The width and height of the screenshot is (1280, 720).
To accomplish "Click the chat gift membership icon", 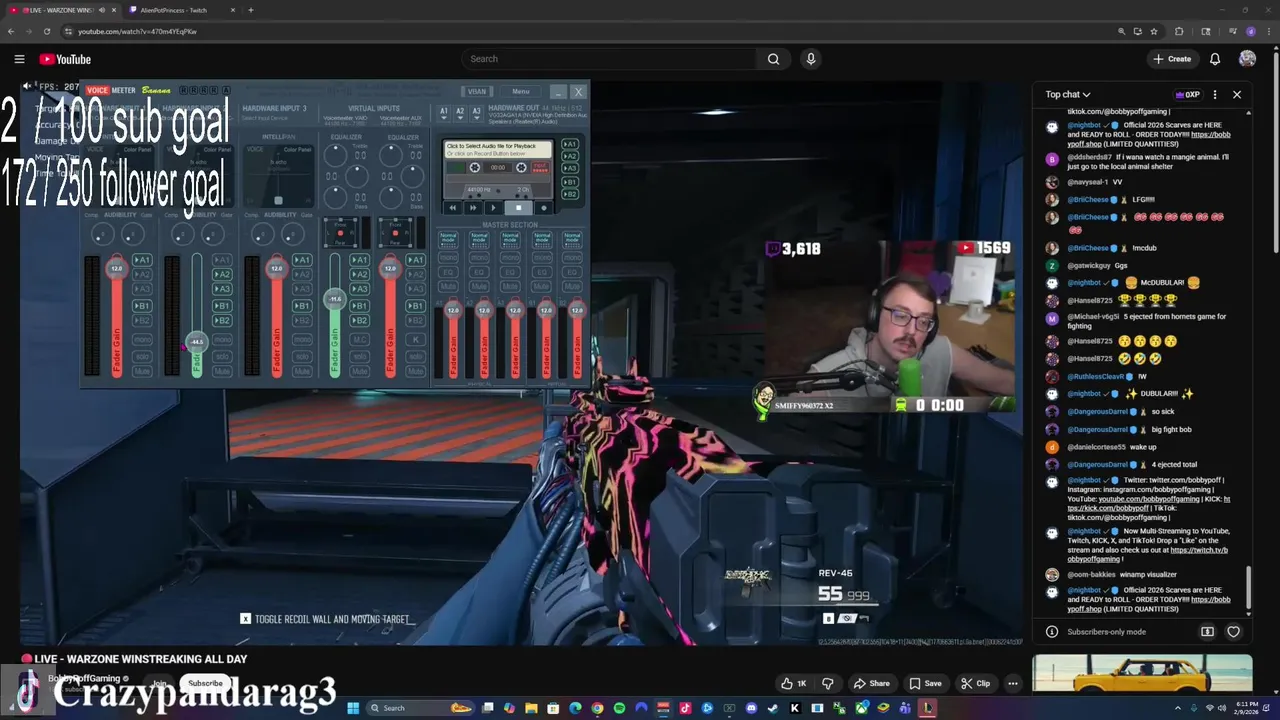I will 1207,632.
